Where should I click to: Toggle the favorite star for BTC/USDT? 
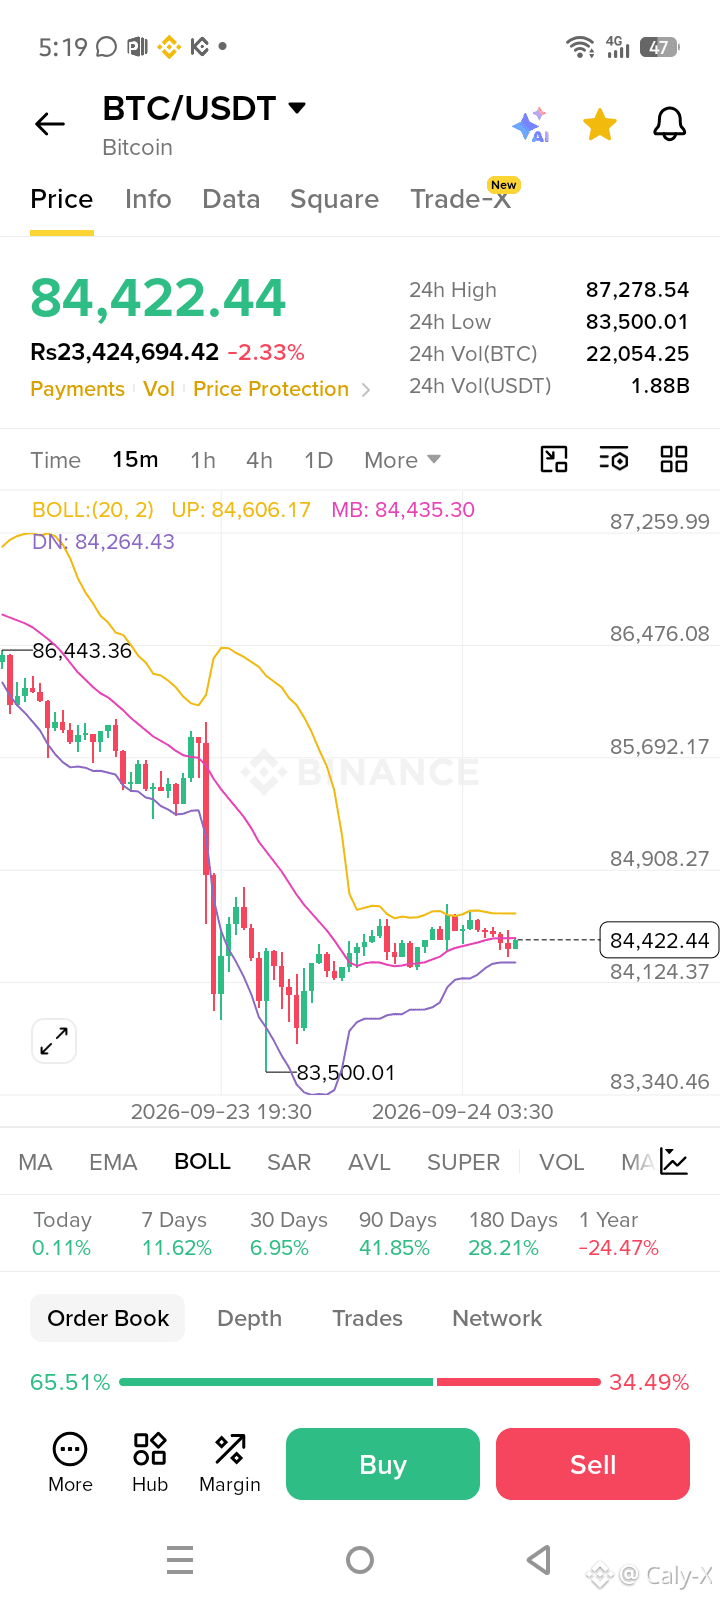click(x=600, y=125)
